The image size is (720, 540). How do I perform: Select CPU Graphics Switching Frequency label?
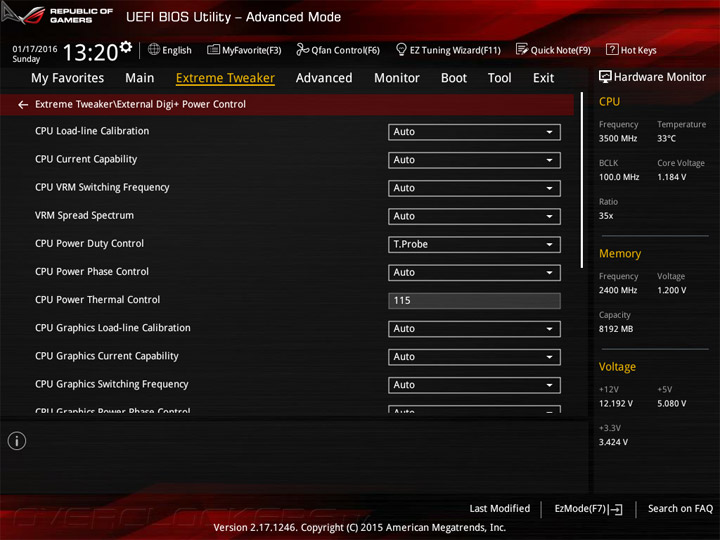point(112,384)
